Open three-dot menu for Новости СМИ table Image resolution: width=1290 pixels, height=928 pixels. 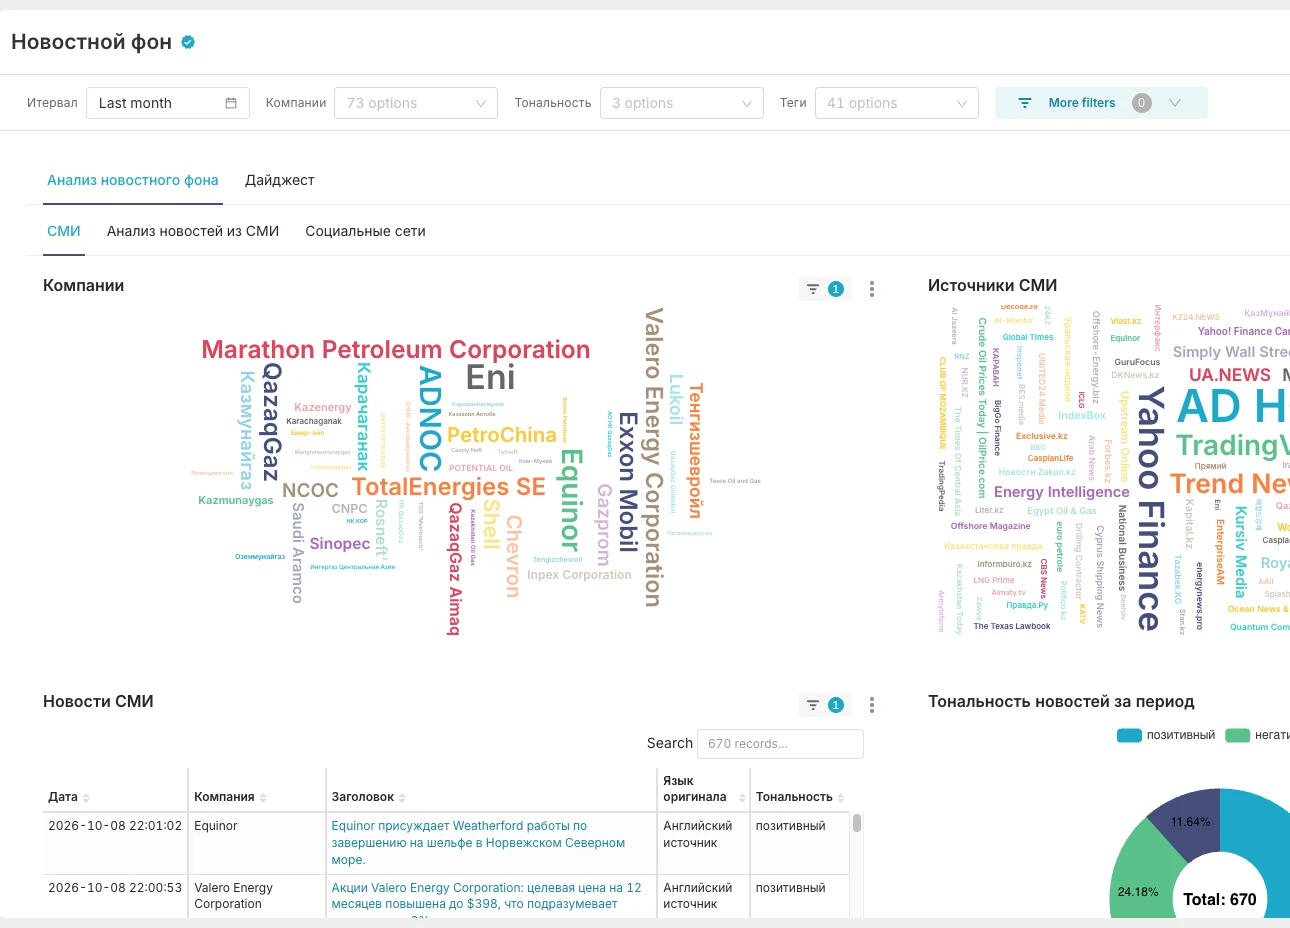[872, 705]
